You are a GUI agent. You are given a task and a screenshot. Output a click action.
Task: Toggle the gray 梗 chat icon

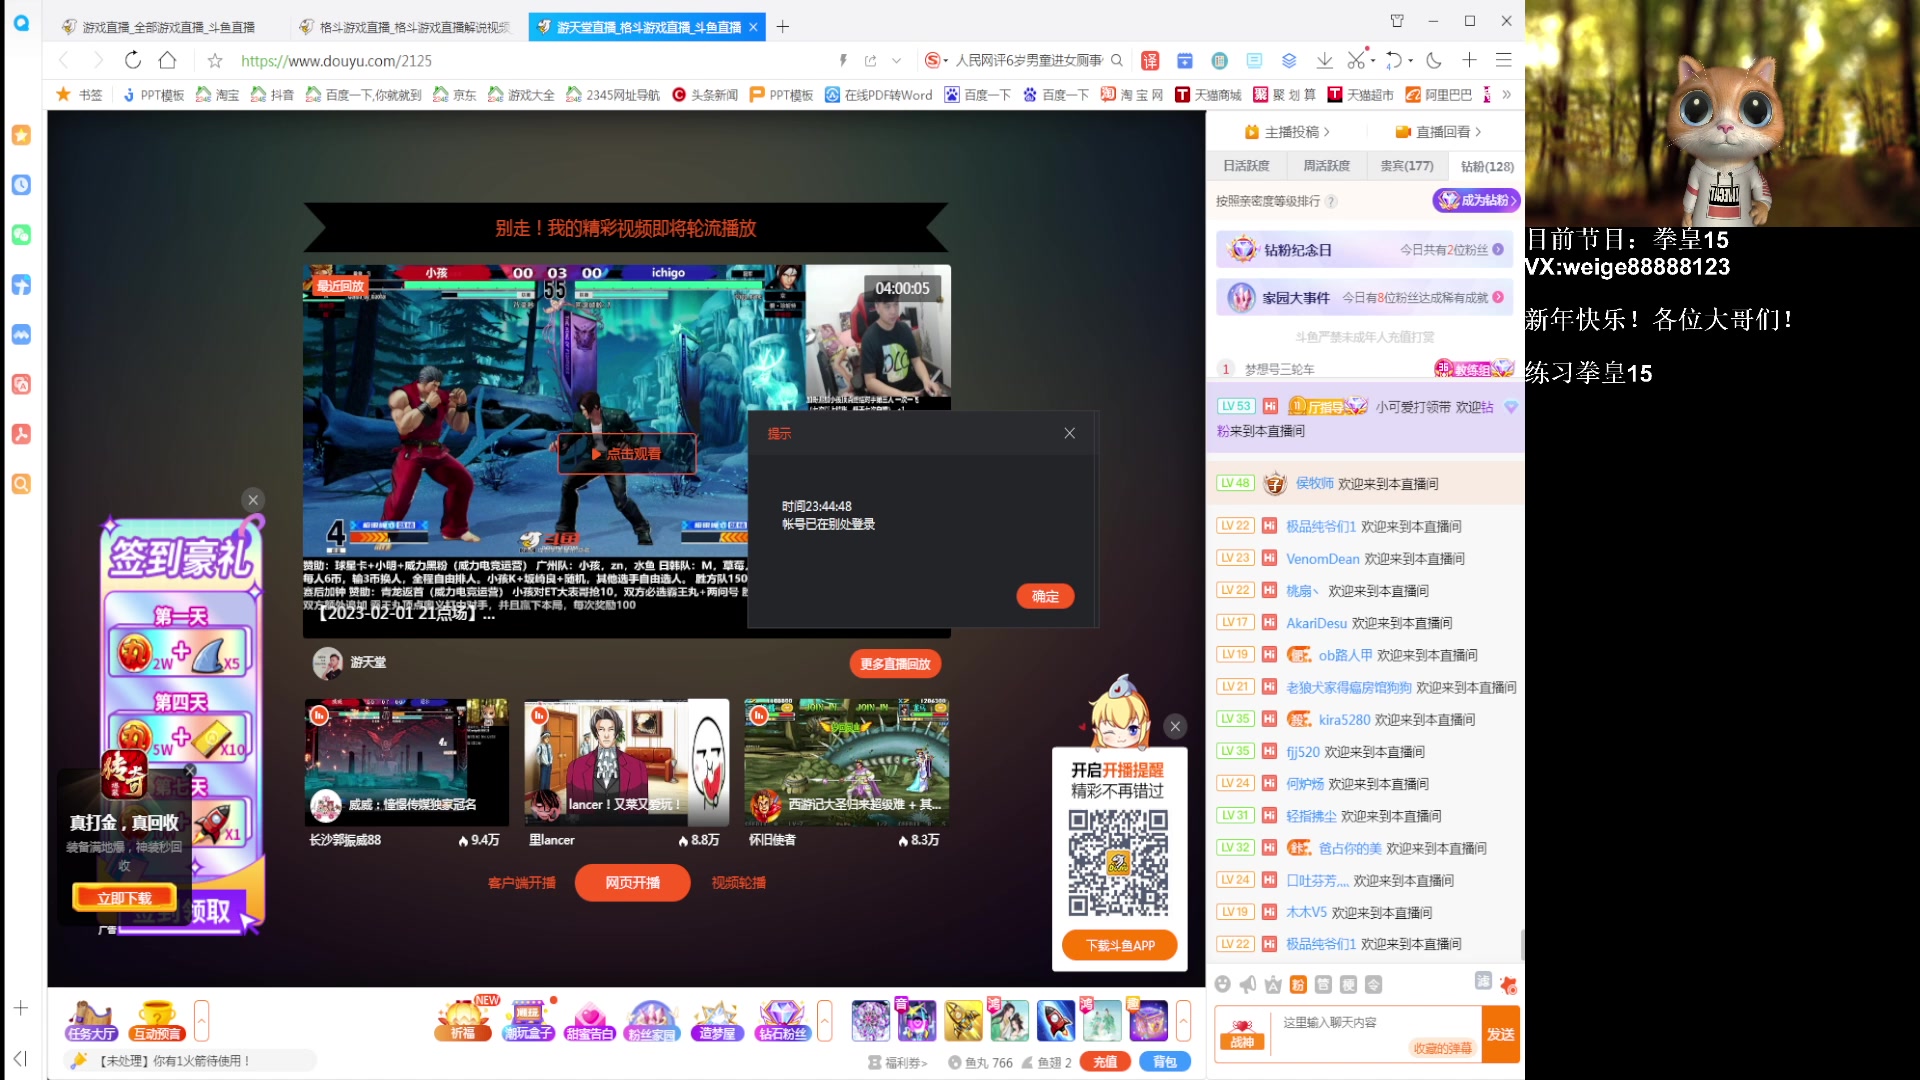tap(1348, 985)
